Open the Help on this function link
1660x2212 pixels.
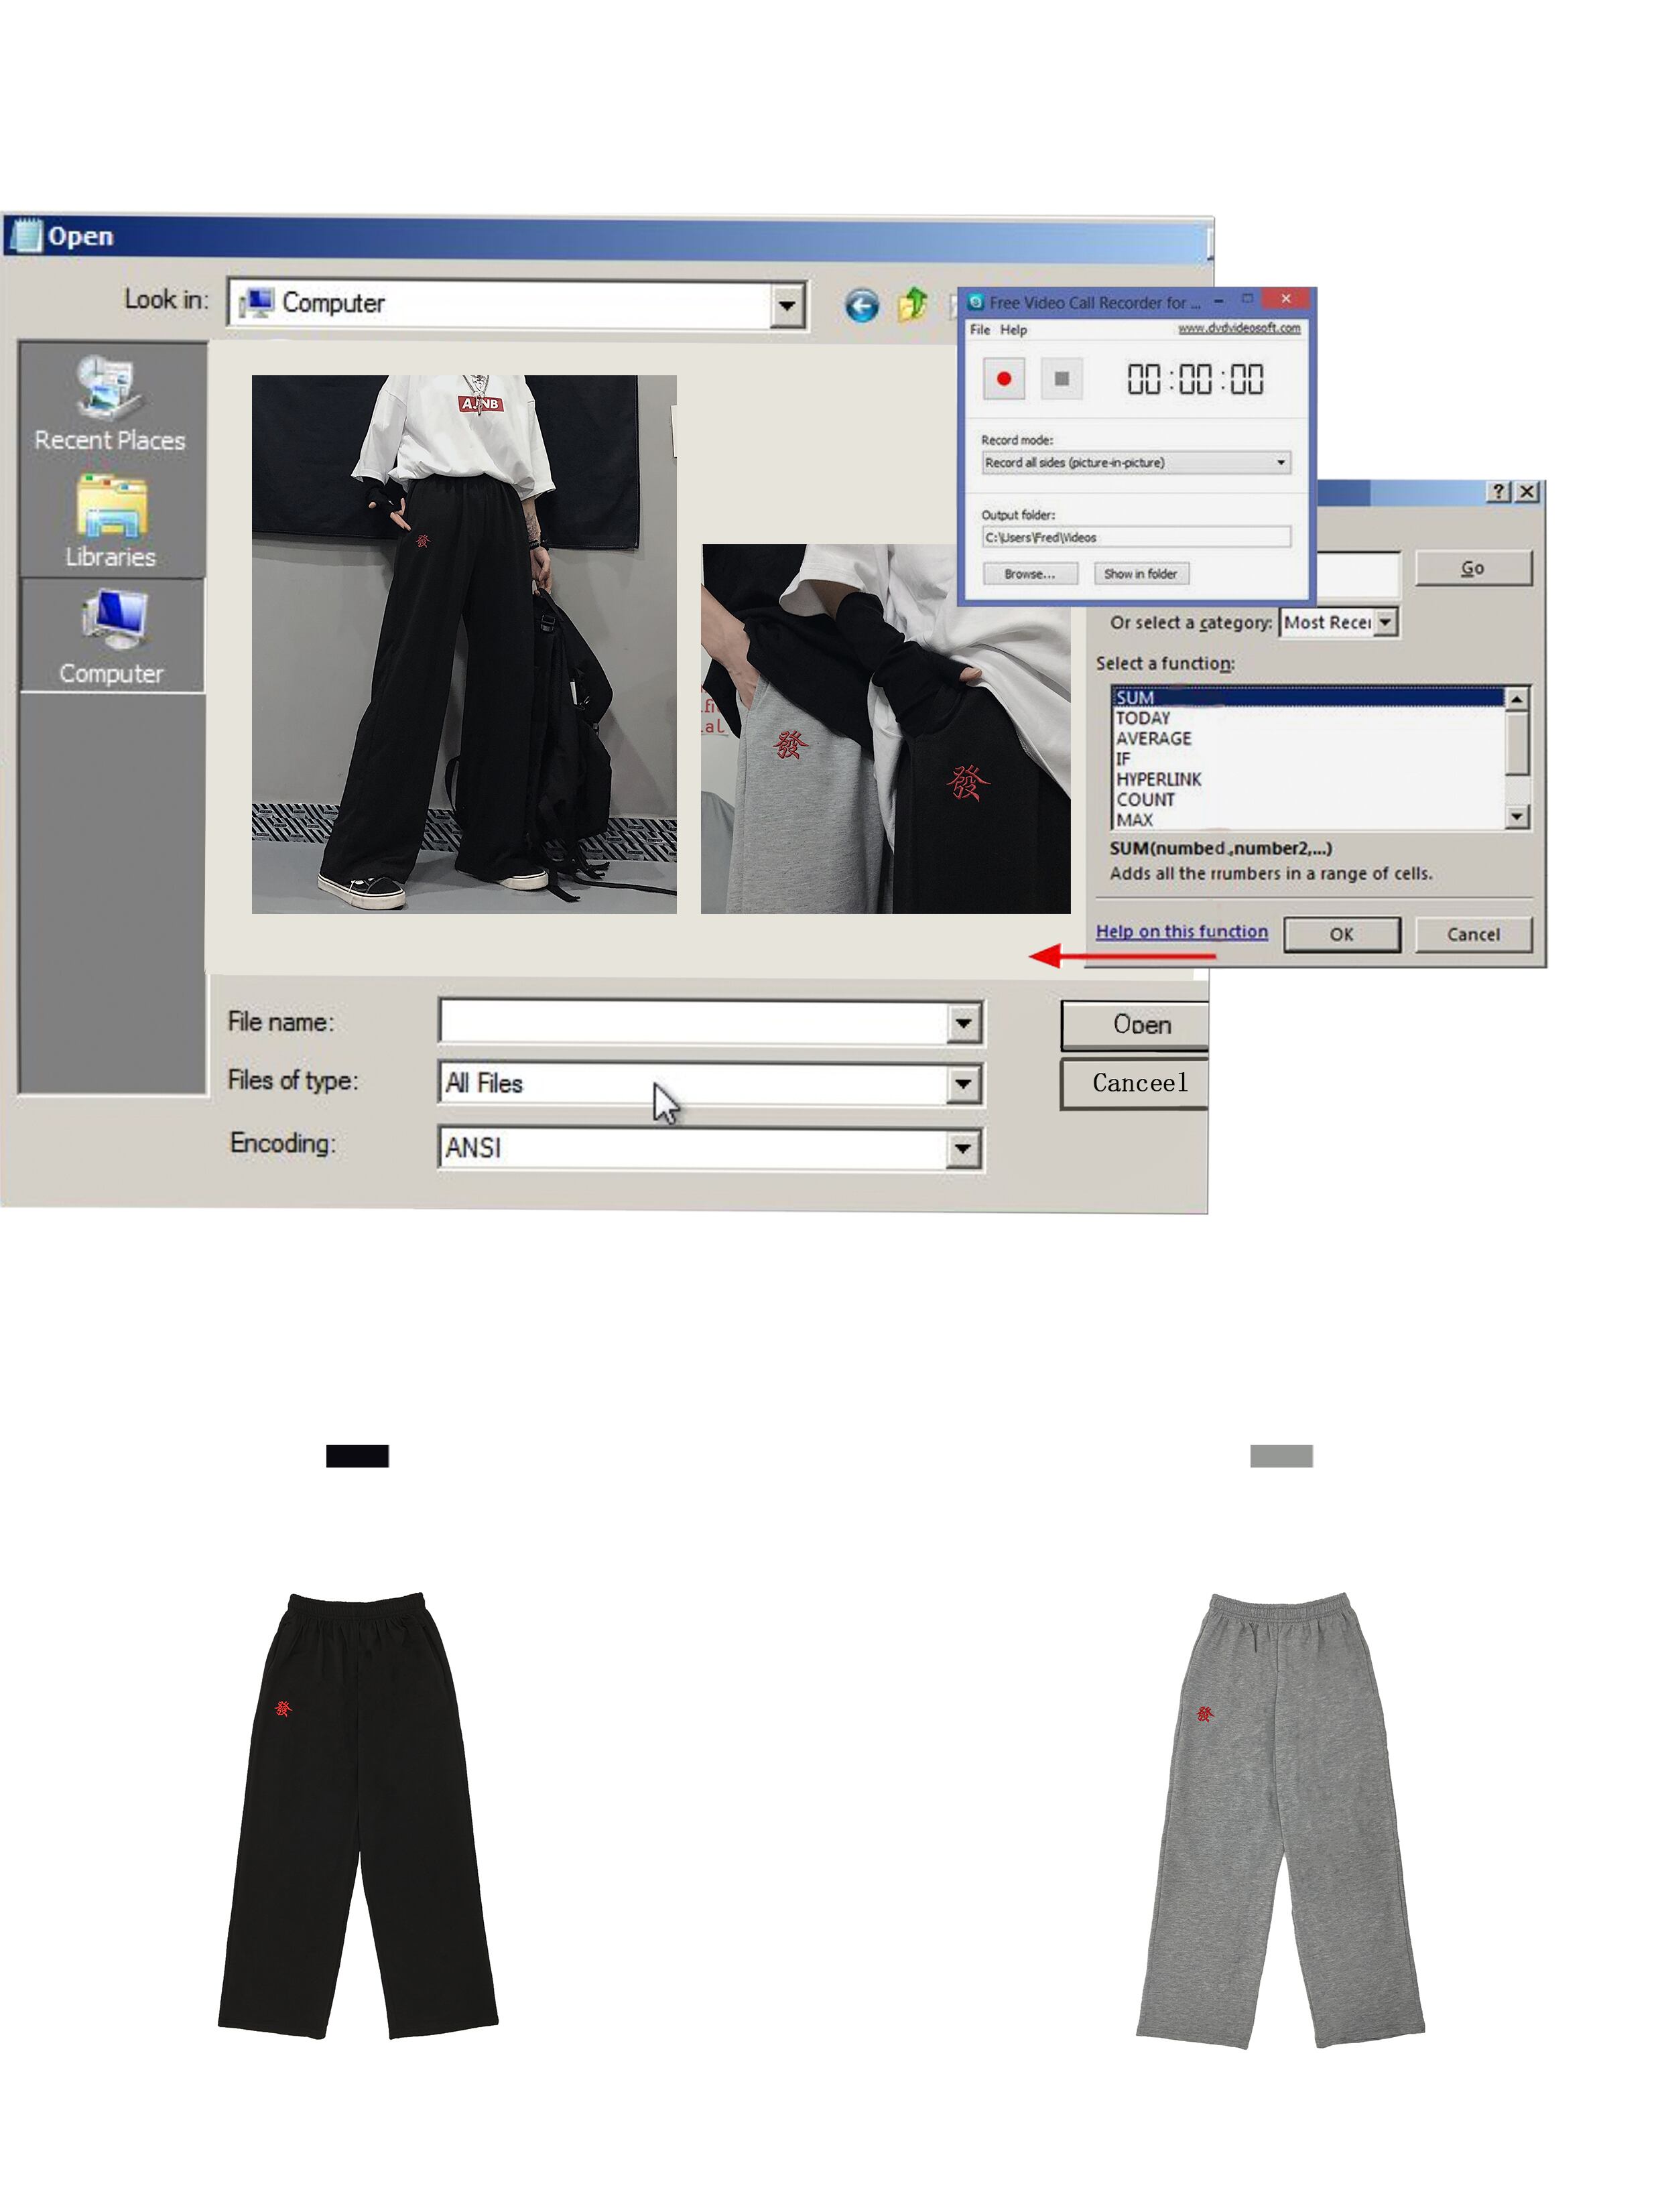coord(1181,932)
